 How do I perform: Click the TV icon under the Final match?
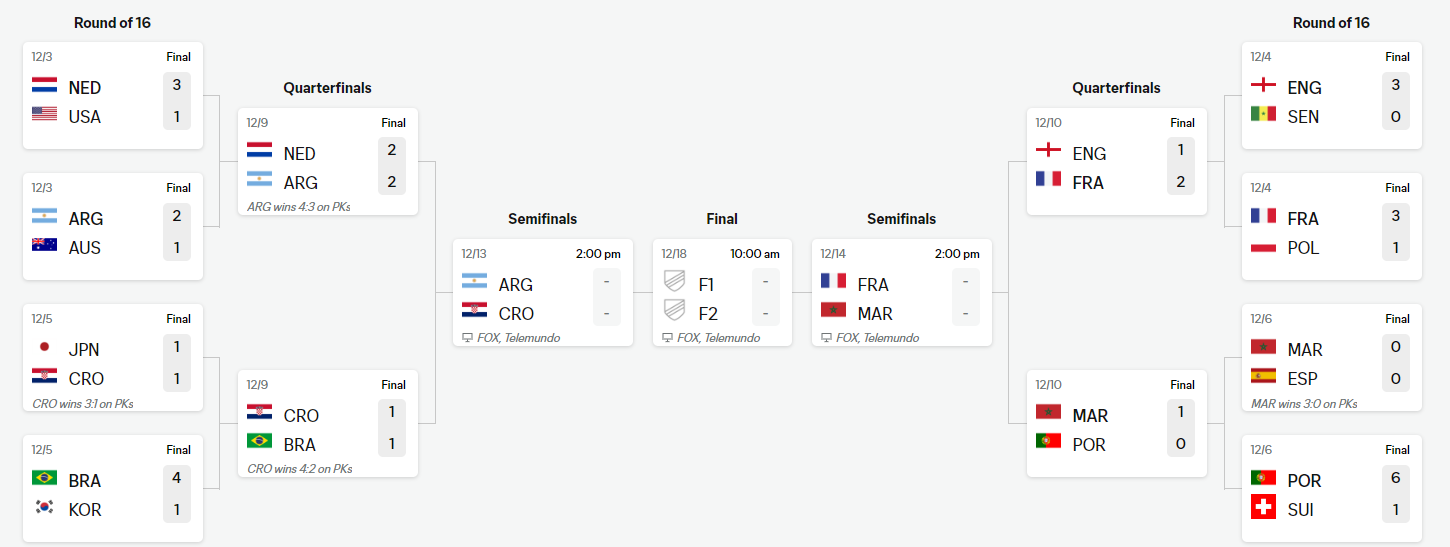tap(667, 338)
